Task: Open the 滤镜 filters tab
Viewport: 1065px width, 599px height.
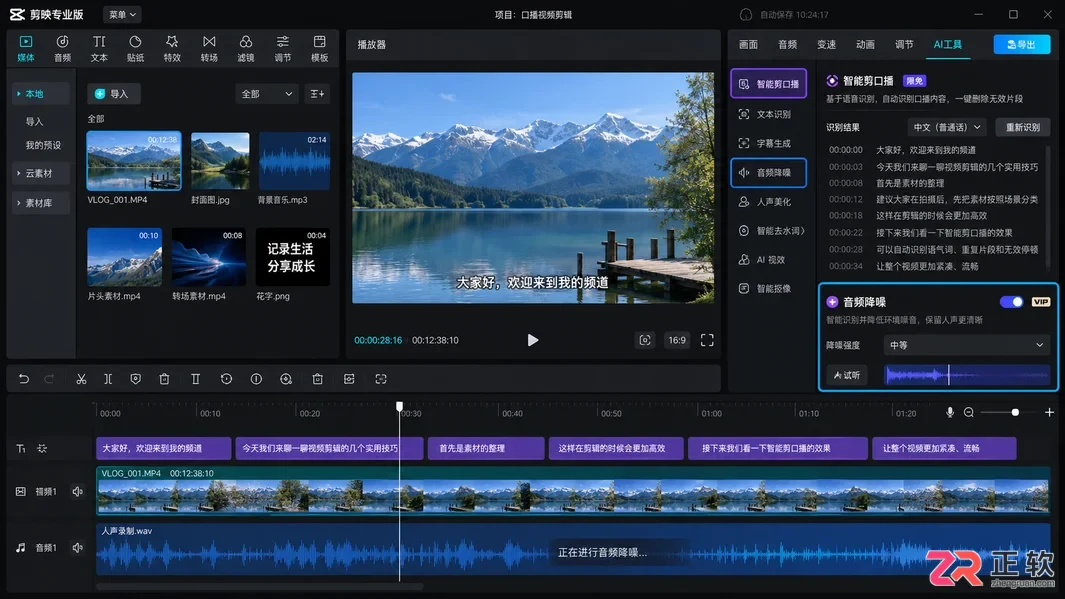Action: click(246, 49)
